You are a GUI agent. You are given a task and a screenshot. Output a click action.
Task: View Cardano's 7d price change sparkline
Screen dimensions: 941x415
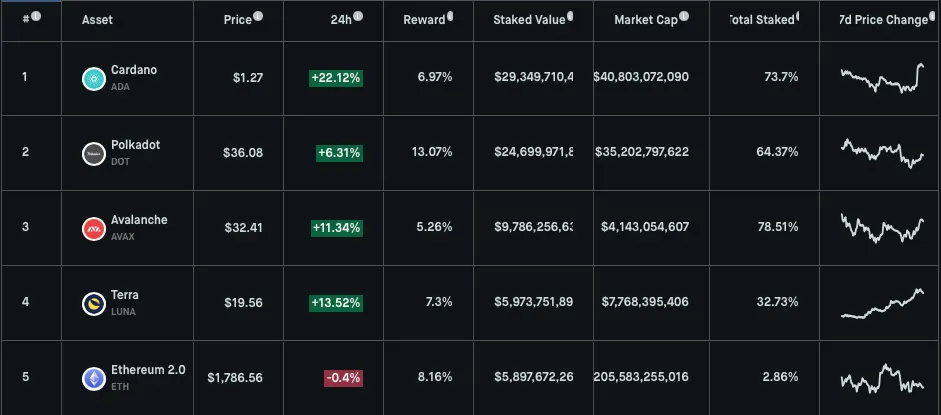(x=882, y=78)
